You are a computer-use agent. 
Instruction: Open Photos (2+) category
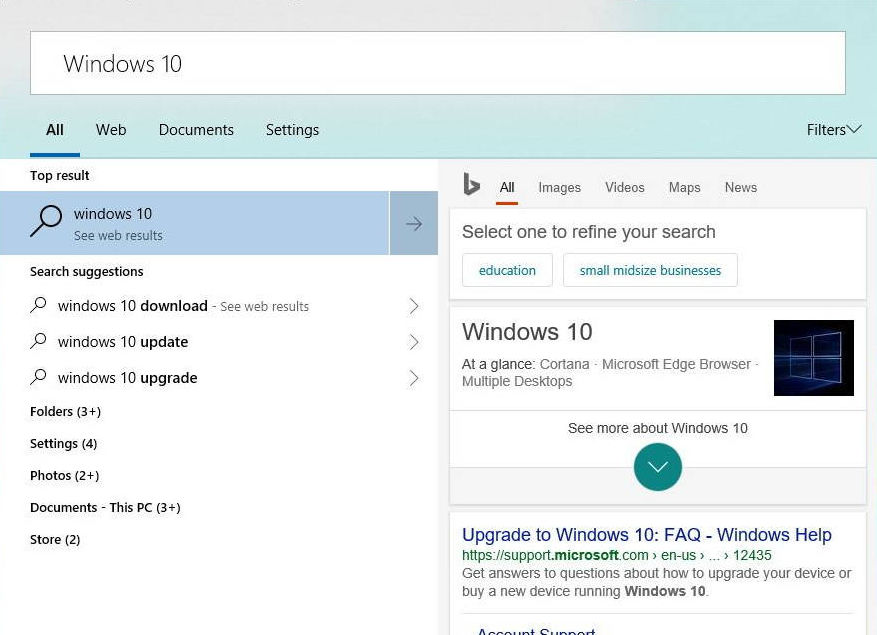[64, 476]
